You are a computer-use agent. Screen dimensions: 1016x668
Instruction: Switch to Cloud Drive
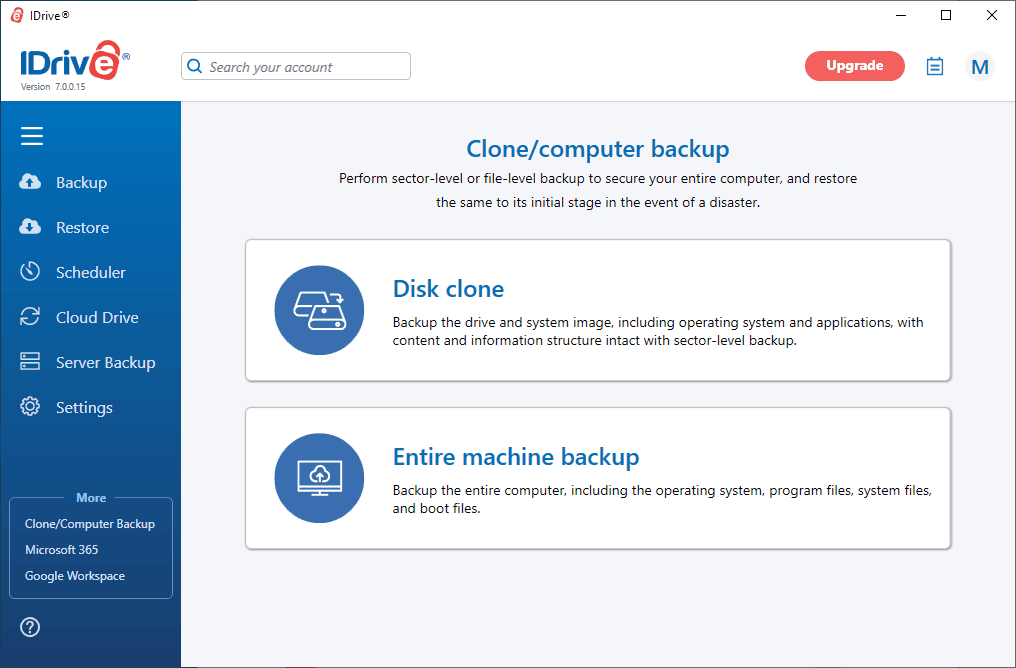(97, 317)
